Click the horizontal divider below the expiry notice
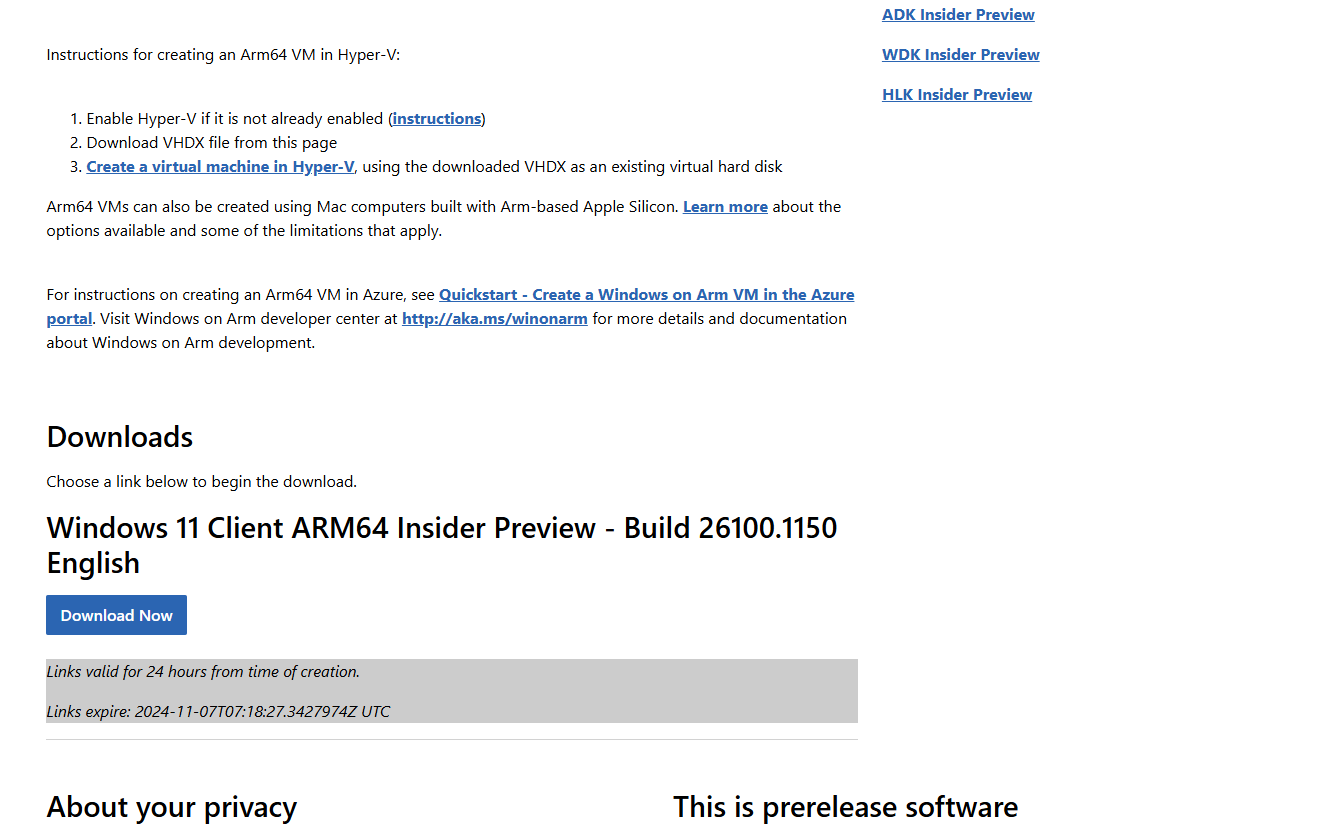Screen dimensions: 1318x831 (451, 740)
